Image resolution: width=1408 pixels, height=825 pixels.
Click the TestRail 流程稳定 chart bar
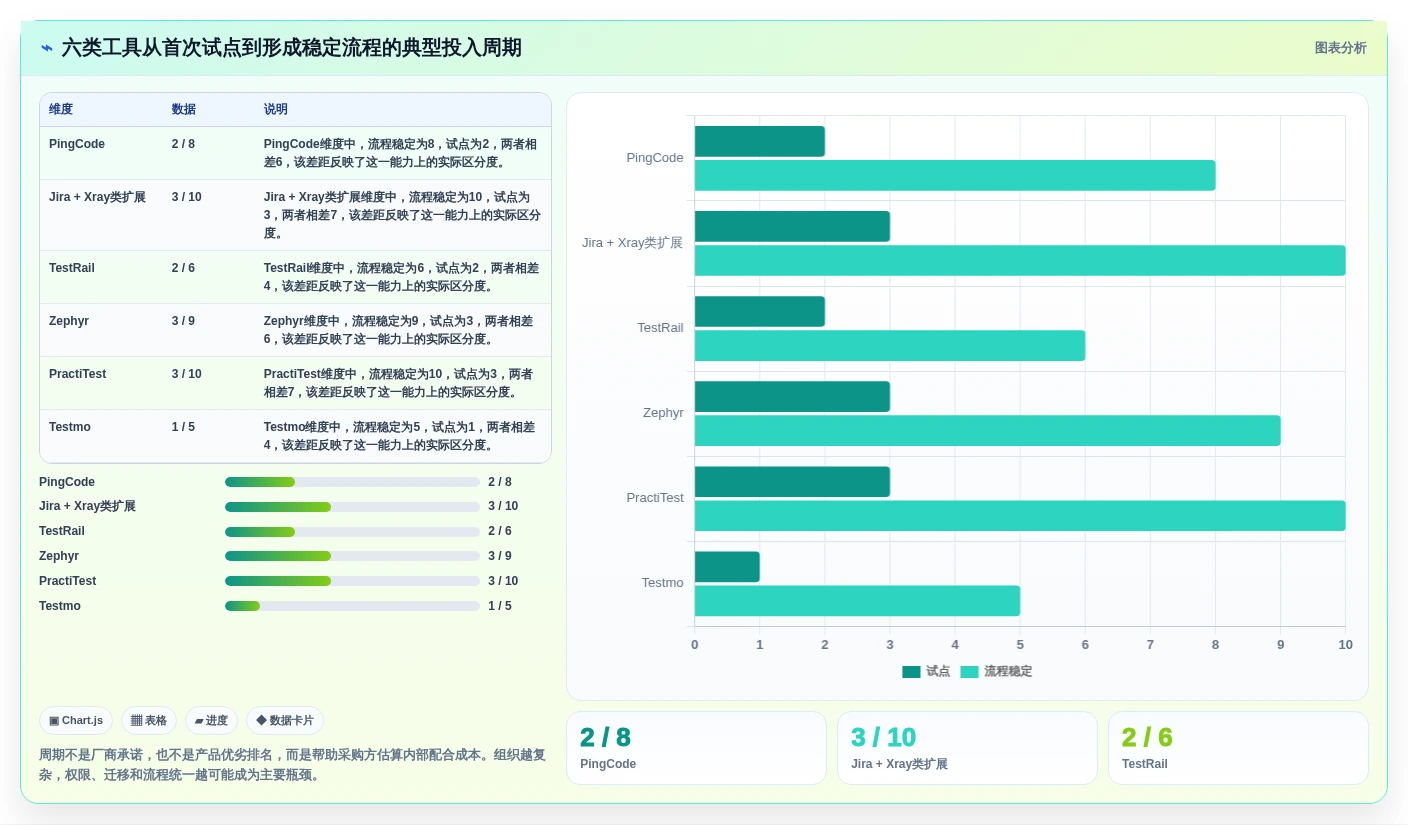point(890,345)
